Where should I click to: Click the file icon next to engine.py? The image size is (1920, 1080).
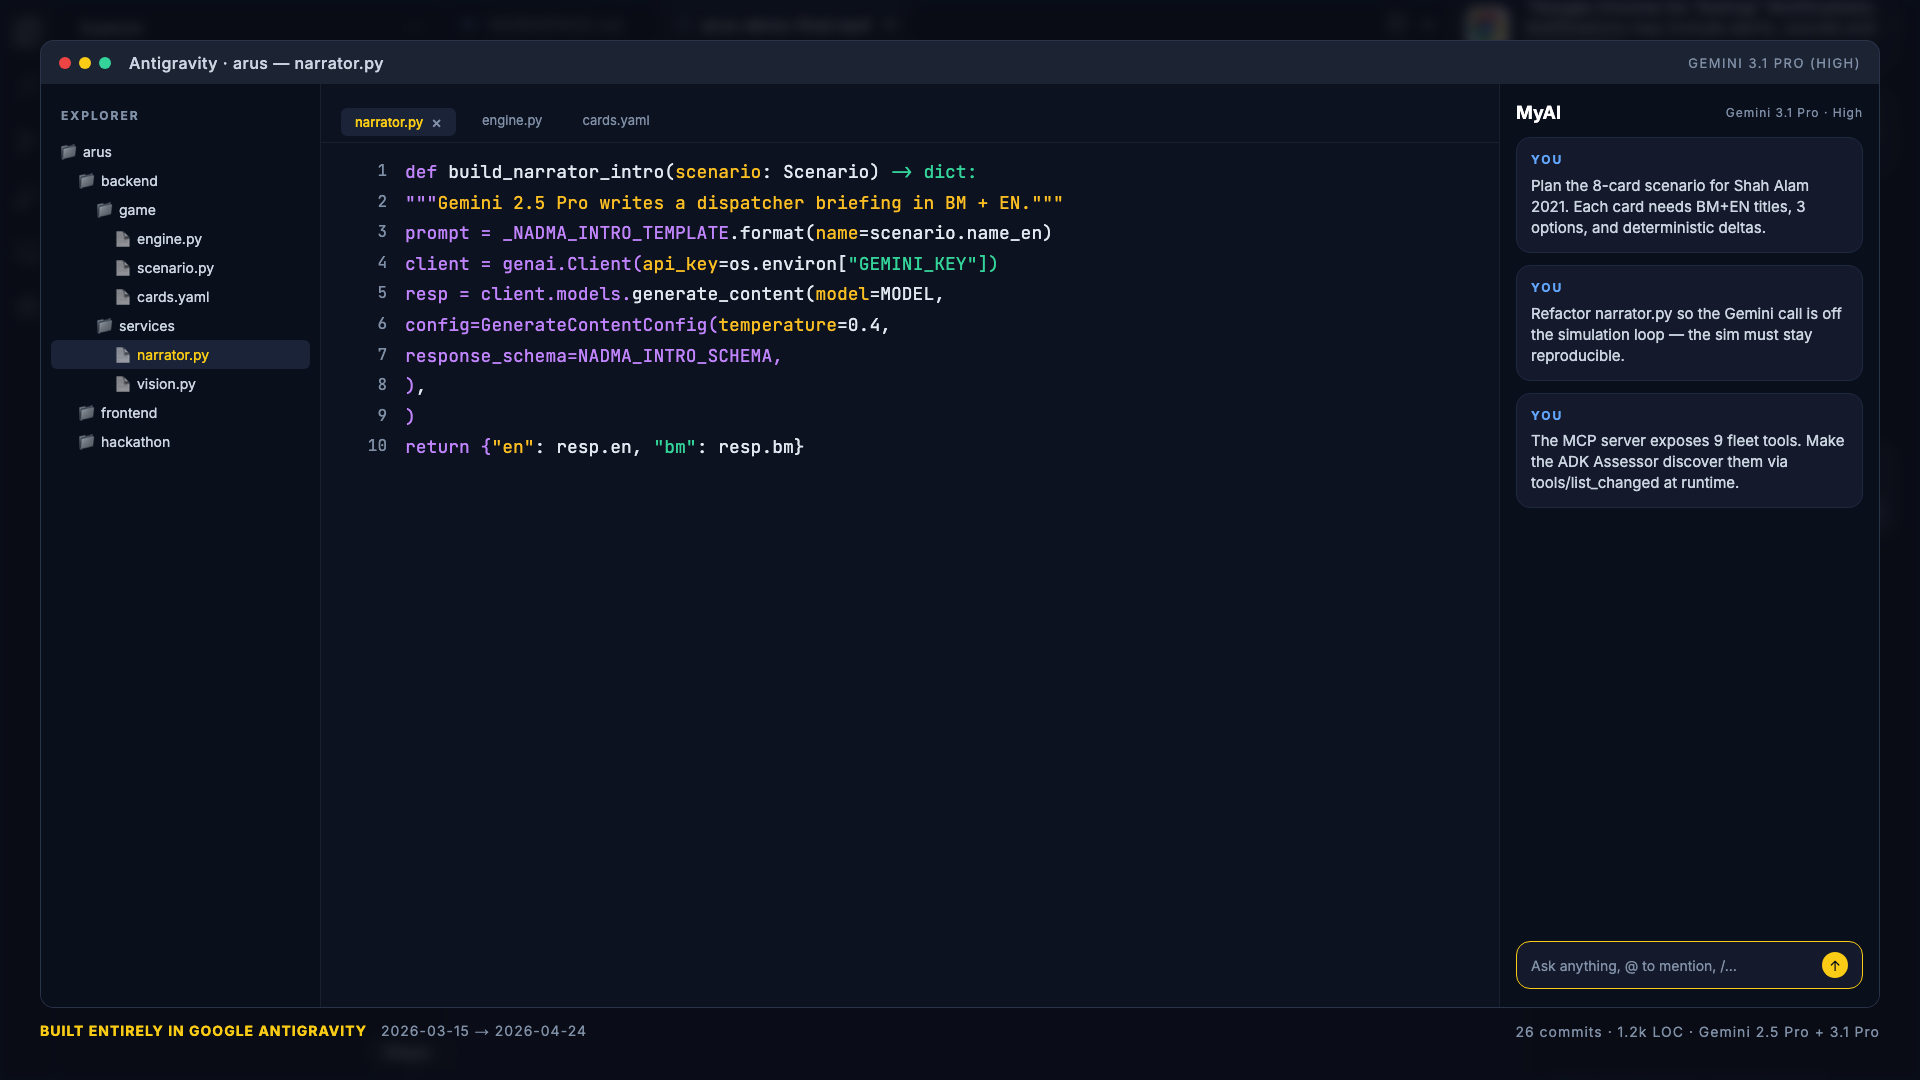(x=122, y=239)
